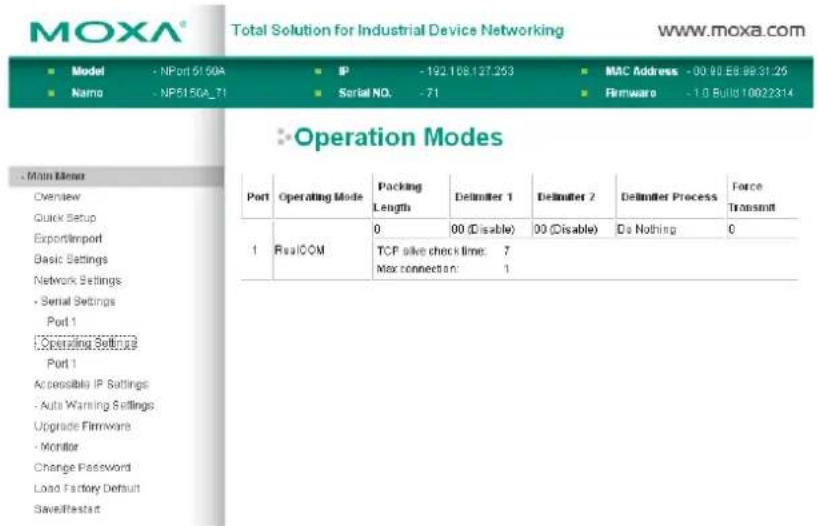Open the Change Password page

tap(82, 468)
